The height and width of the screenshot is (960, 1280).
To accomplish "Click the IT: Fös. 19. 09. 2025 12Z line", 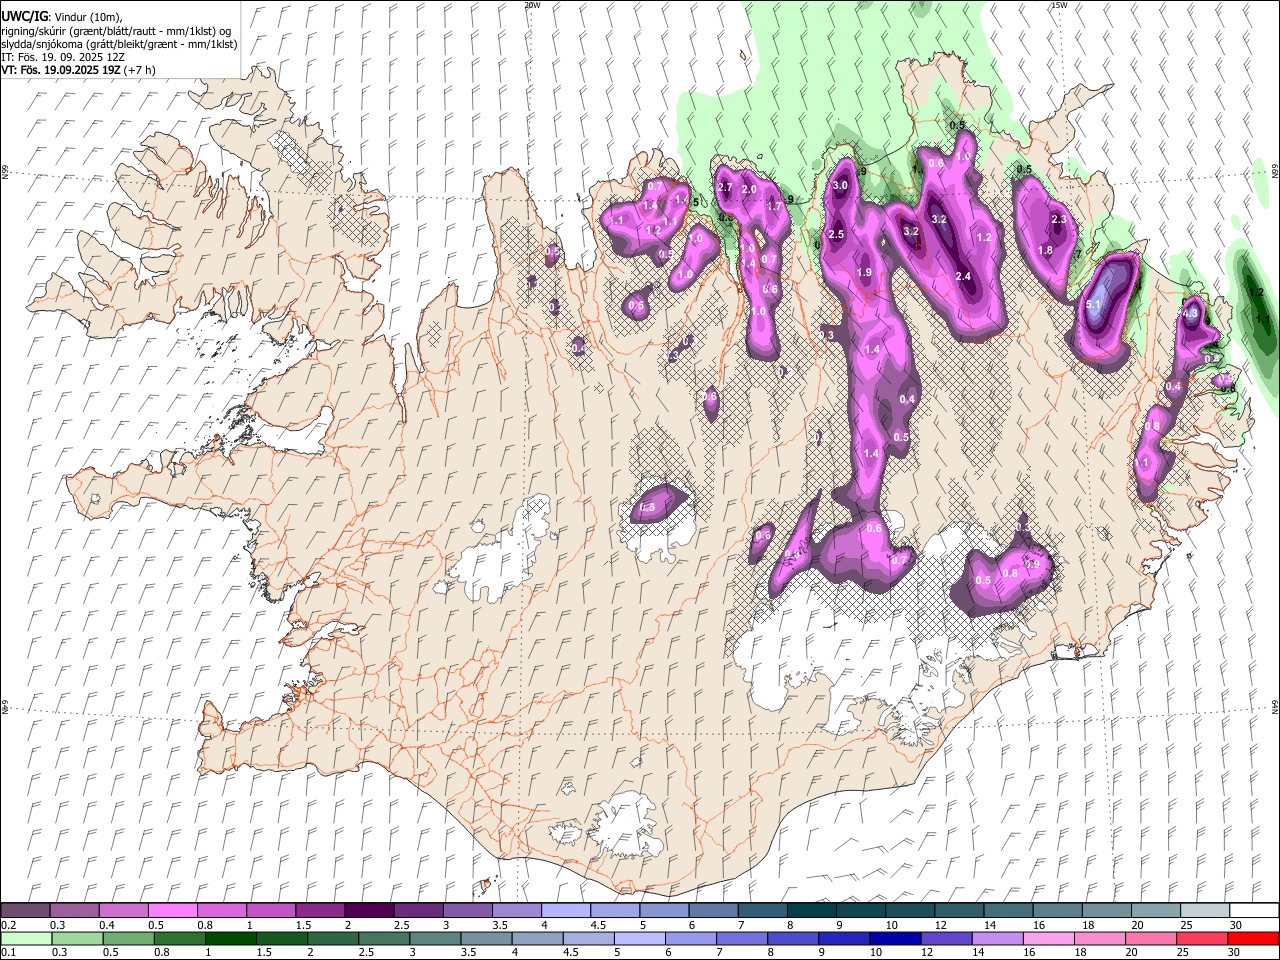I will [x=63, y=57].
